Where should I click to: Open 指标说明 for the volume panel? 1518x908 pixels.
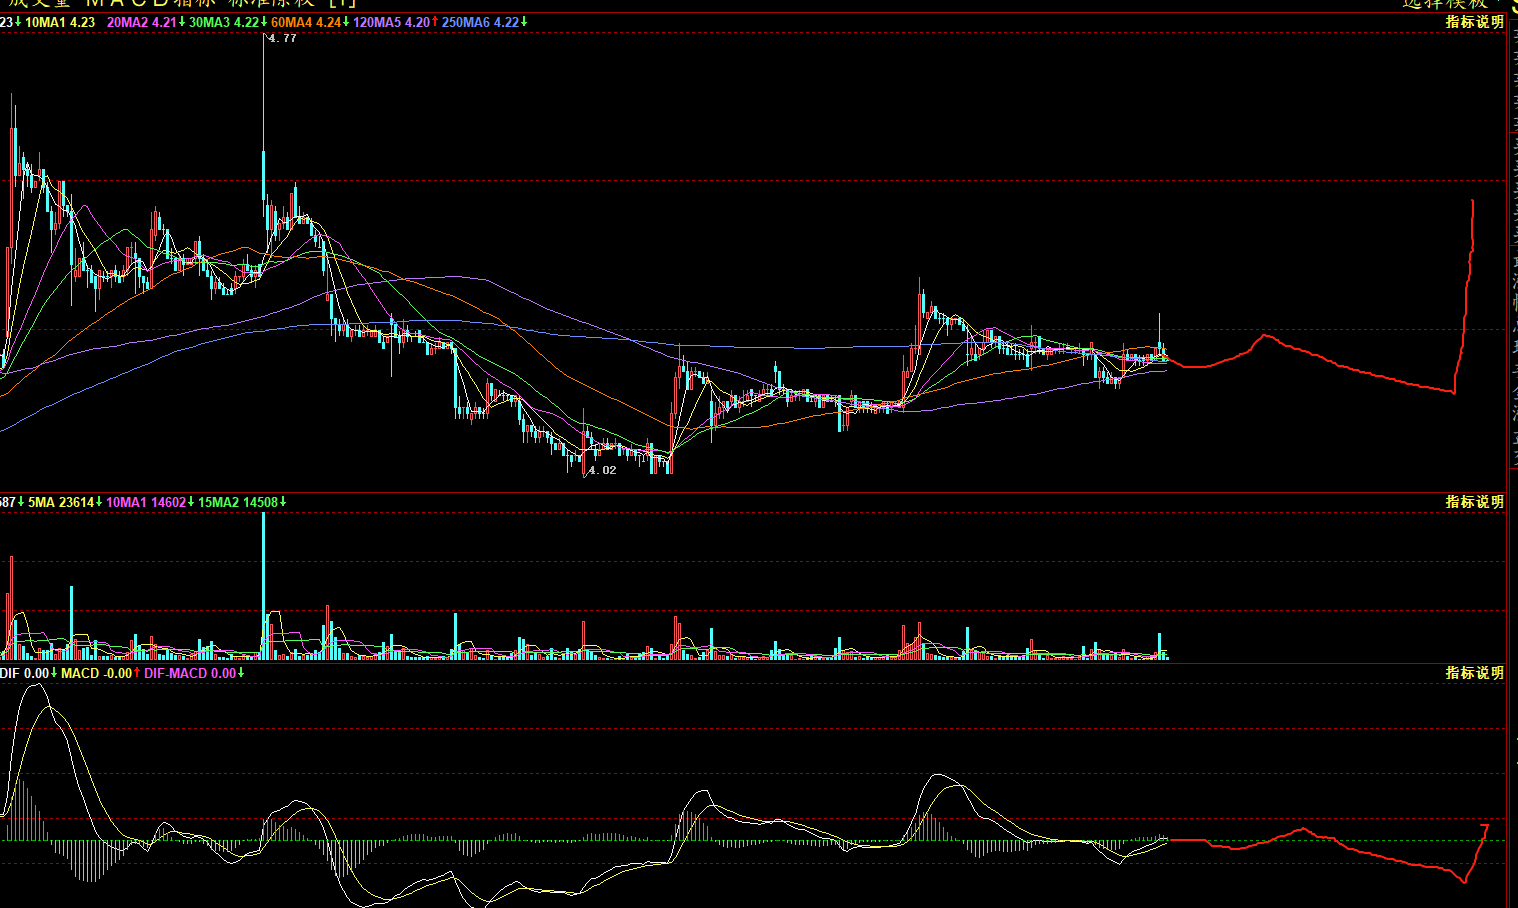pos(1474,502)
